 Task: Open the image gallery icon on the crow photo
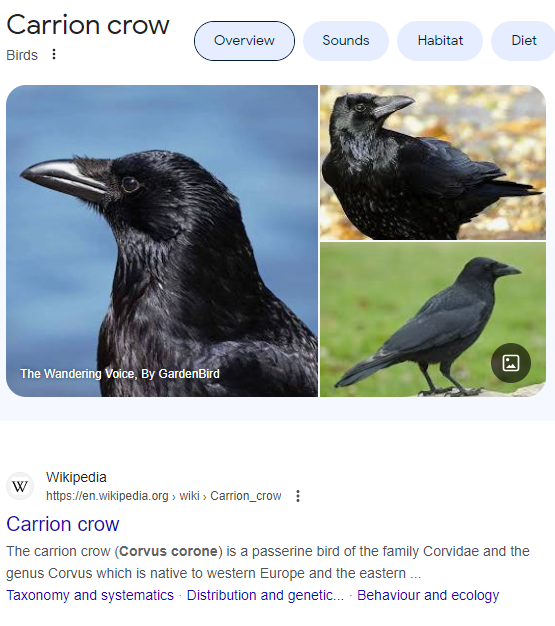pyautogui.click(x=511, y=363)
